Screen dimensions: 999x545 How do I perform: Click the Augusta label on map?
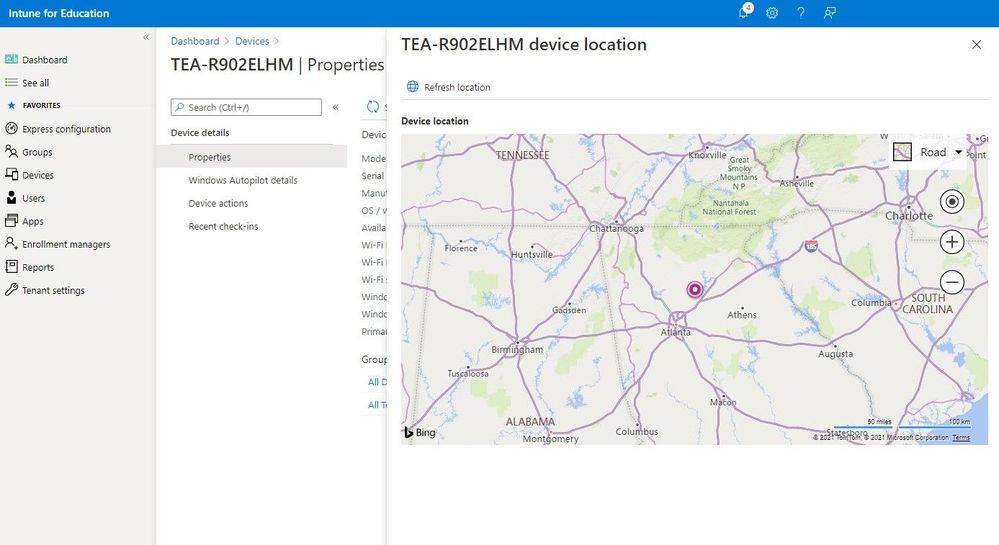click(835, 354)
